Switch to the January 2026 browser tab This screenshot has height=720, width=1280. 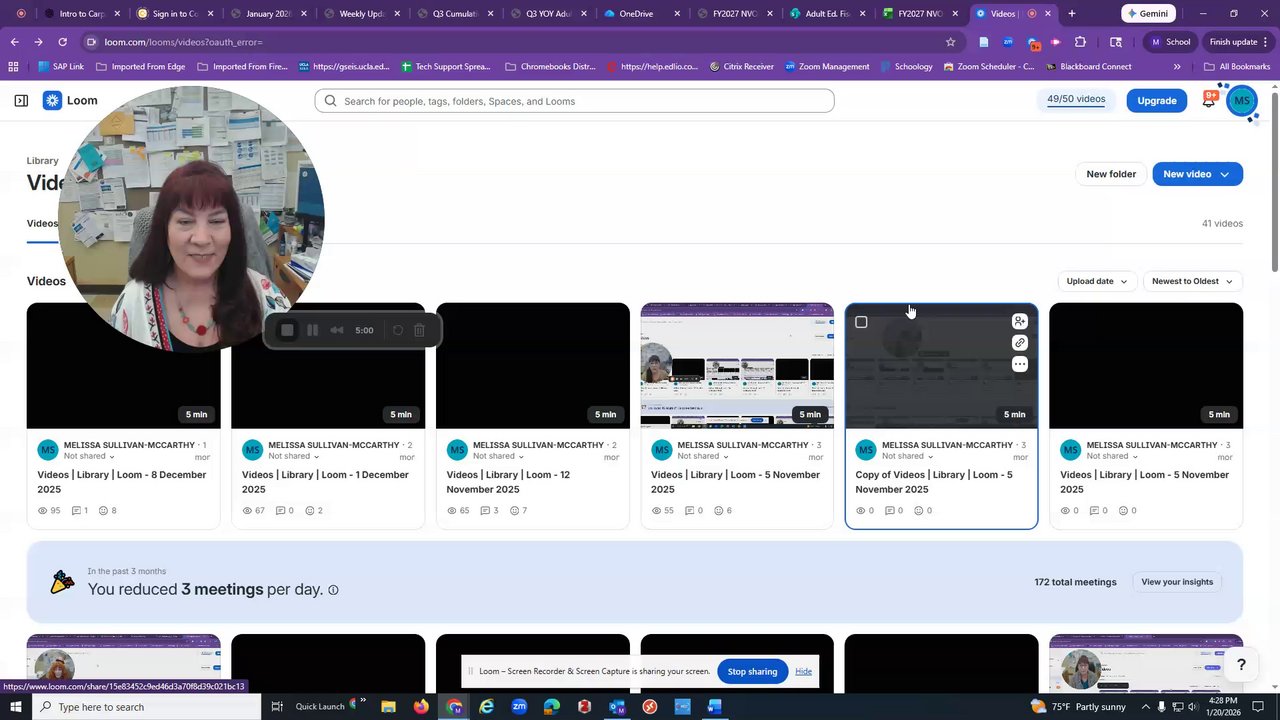pos(267,14)
